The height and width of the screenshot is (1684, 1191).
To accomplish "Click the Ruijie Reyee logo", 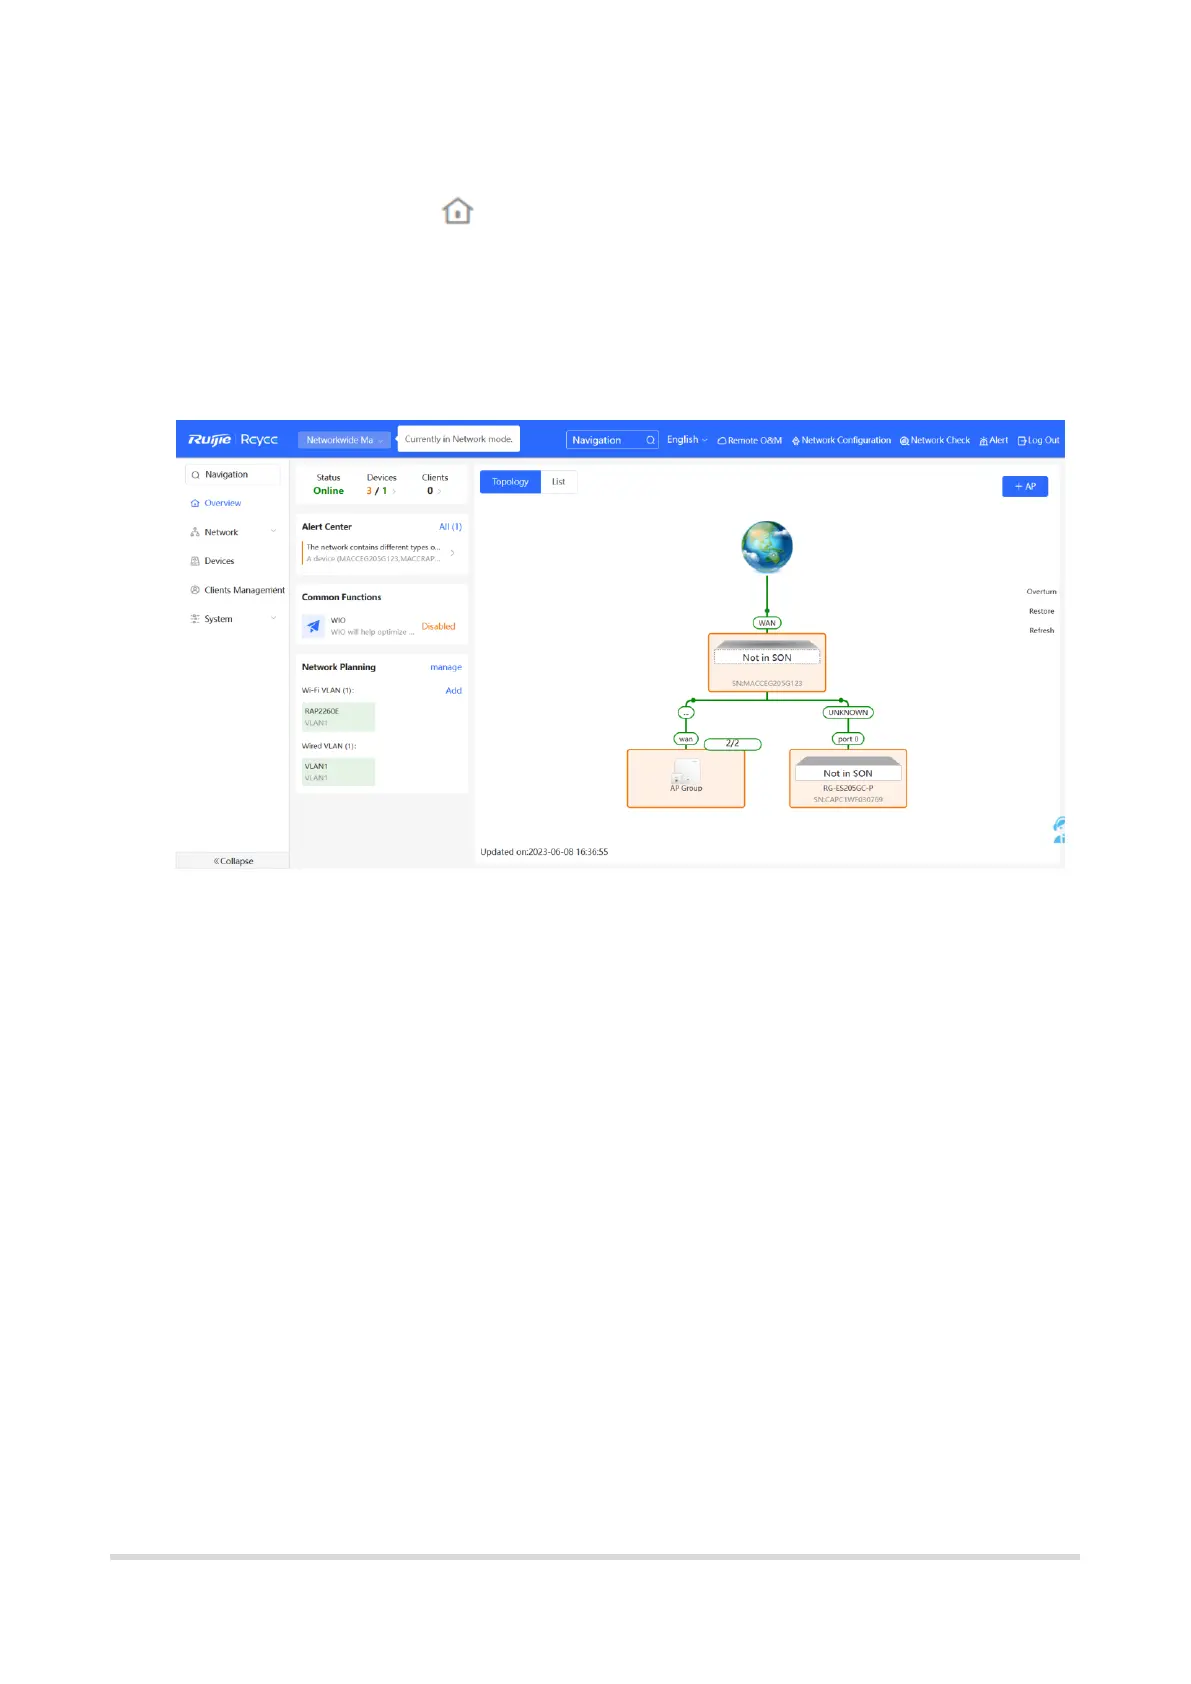I will coord(233,440).
